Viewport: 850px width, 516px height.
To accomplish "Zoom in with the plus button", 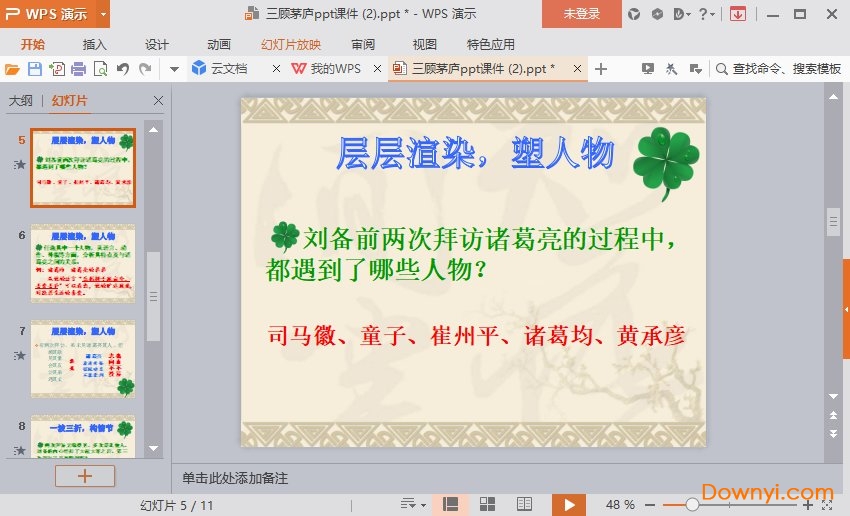I will click(808, 505).
